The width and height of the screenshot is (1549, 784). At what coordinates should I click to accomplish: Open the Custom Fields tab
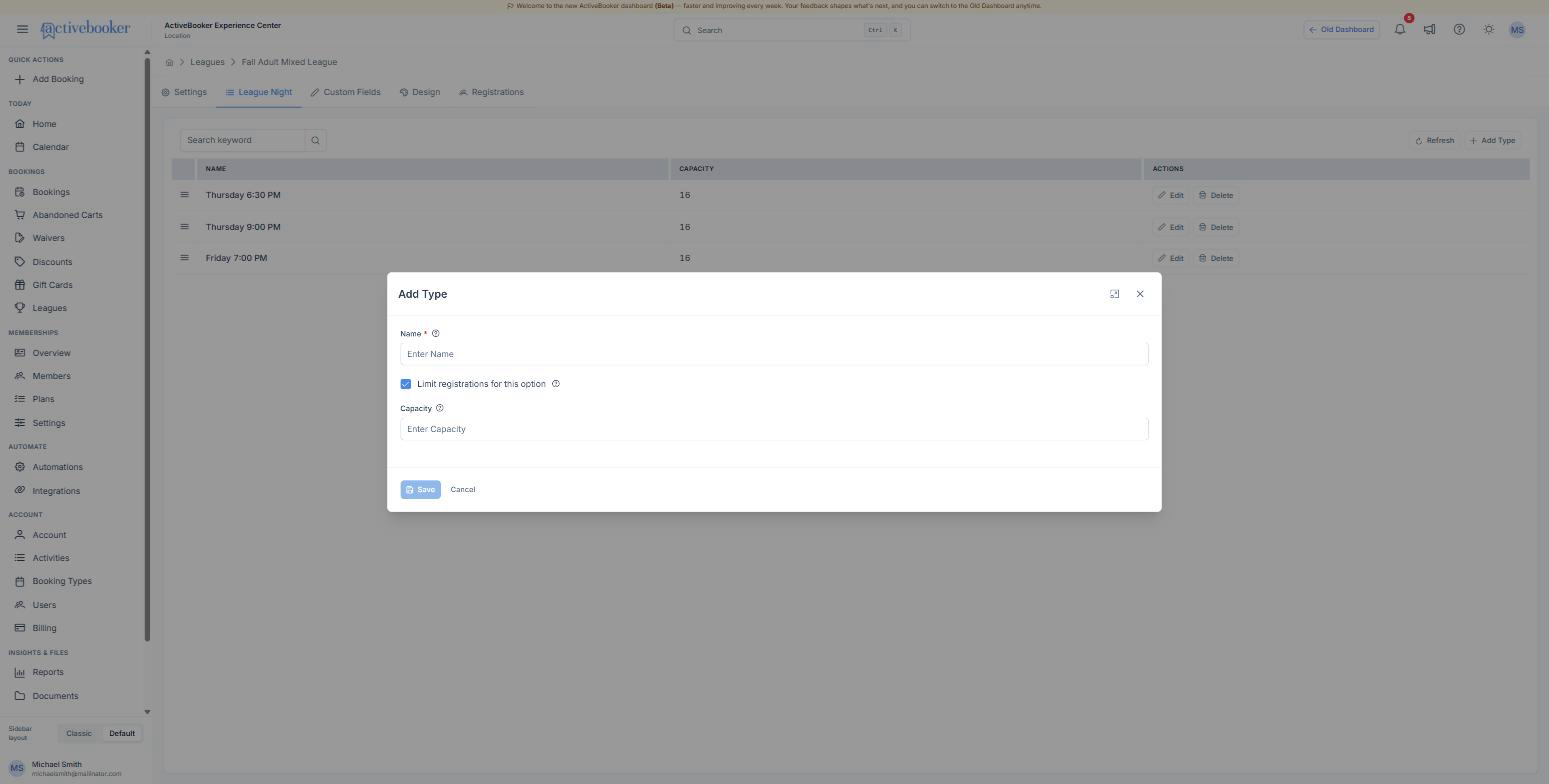(x=345, y=92)
